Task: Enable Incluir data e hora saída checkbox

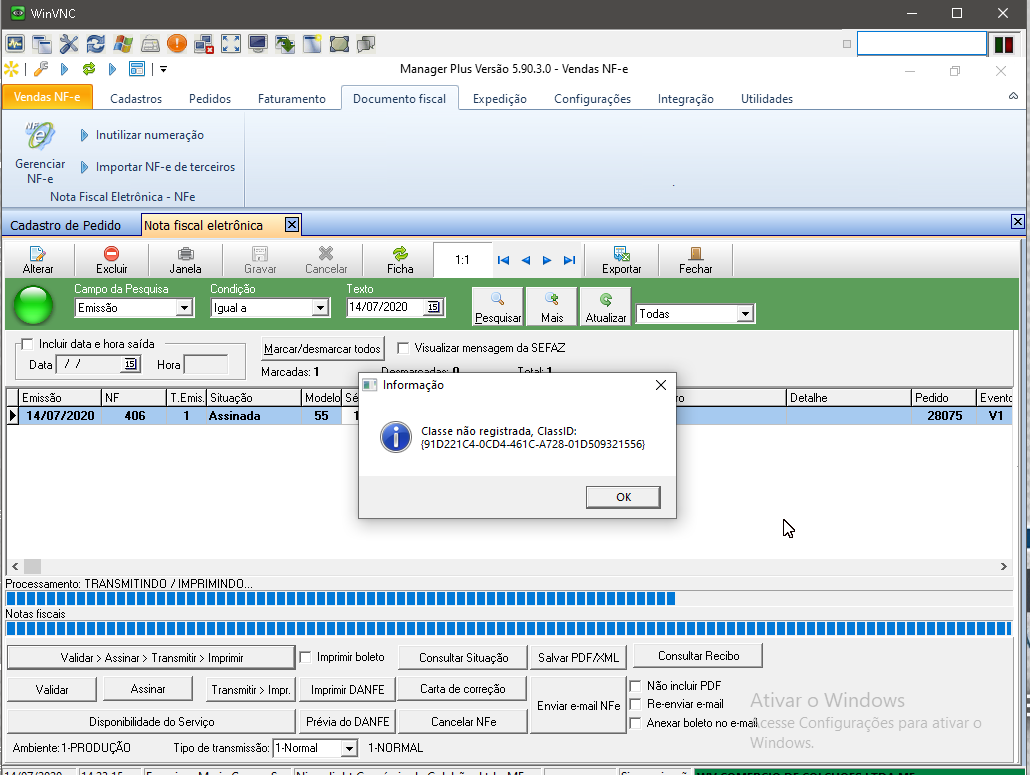Action: pos(27,344)
